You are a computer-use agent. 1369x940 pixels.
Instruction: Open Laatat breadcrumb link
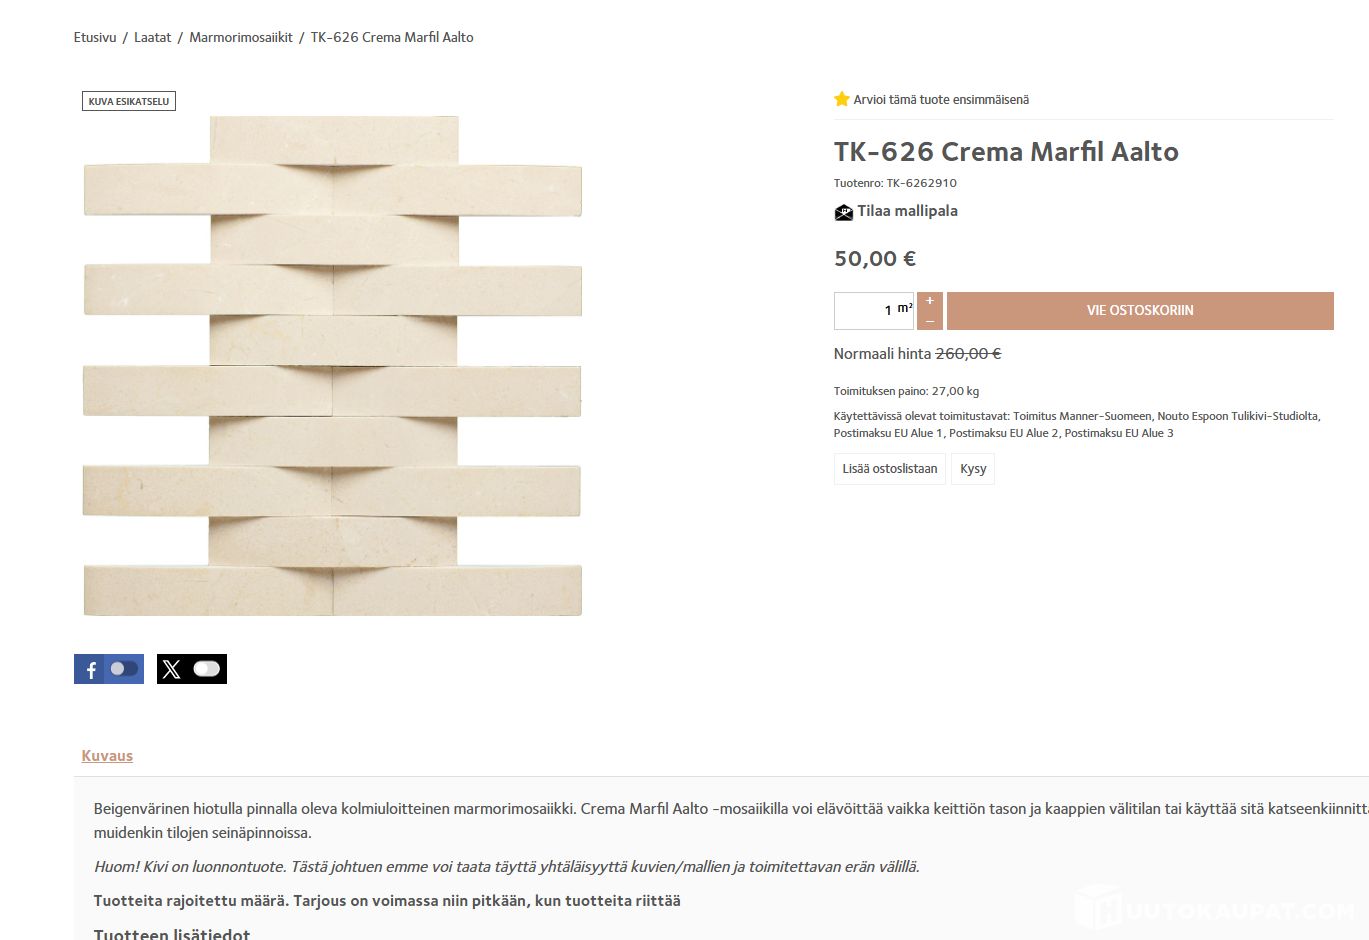[153, 37]
